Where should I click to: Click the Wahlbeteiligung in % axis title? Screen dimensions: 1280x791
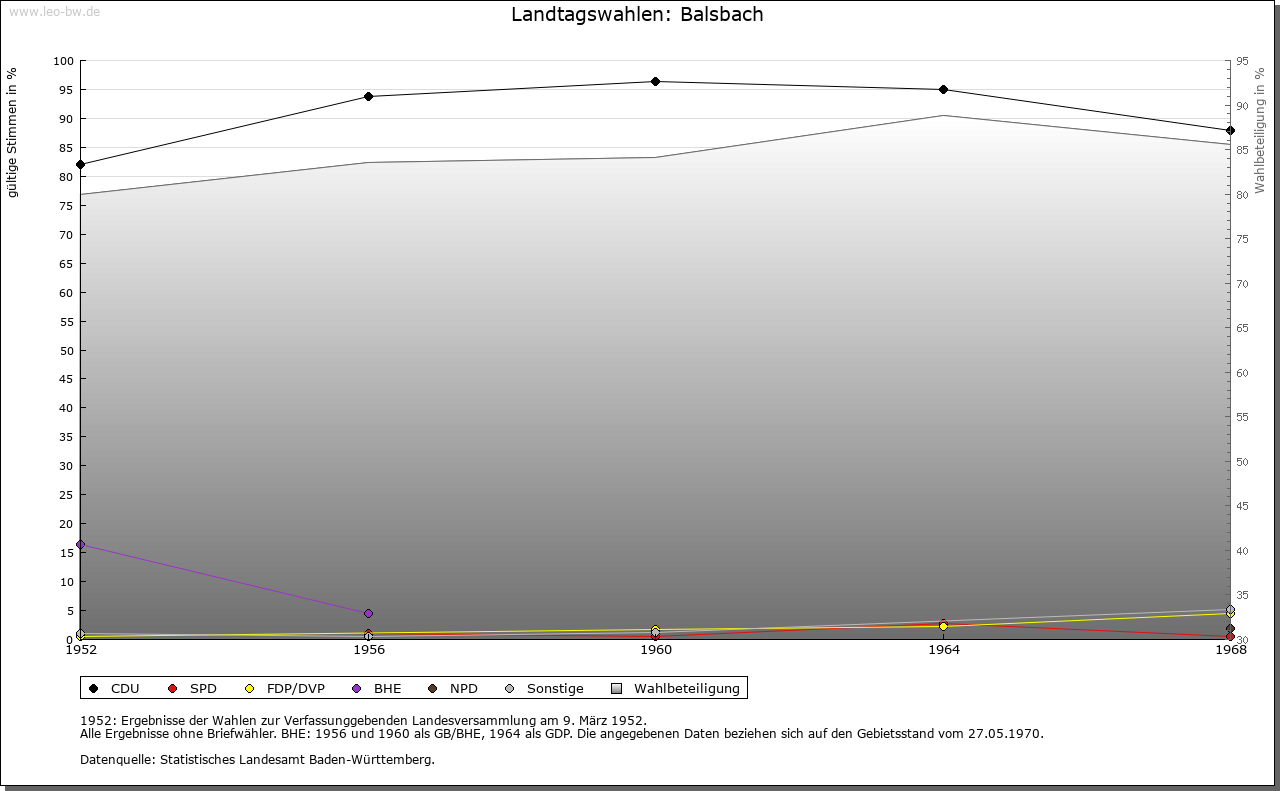tap(1260, 130)
